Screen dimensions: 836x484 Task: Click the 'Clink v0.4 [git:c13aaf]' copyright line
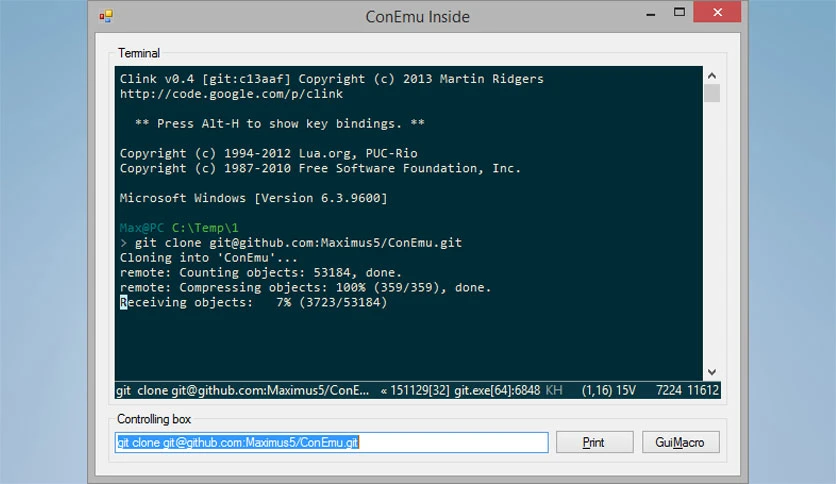click(332, 79)
